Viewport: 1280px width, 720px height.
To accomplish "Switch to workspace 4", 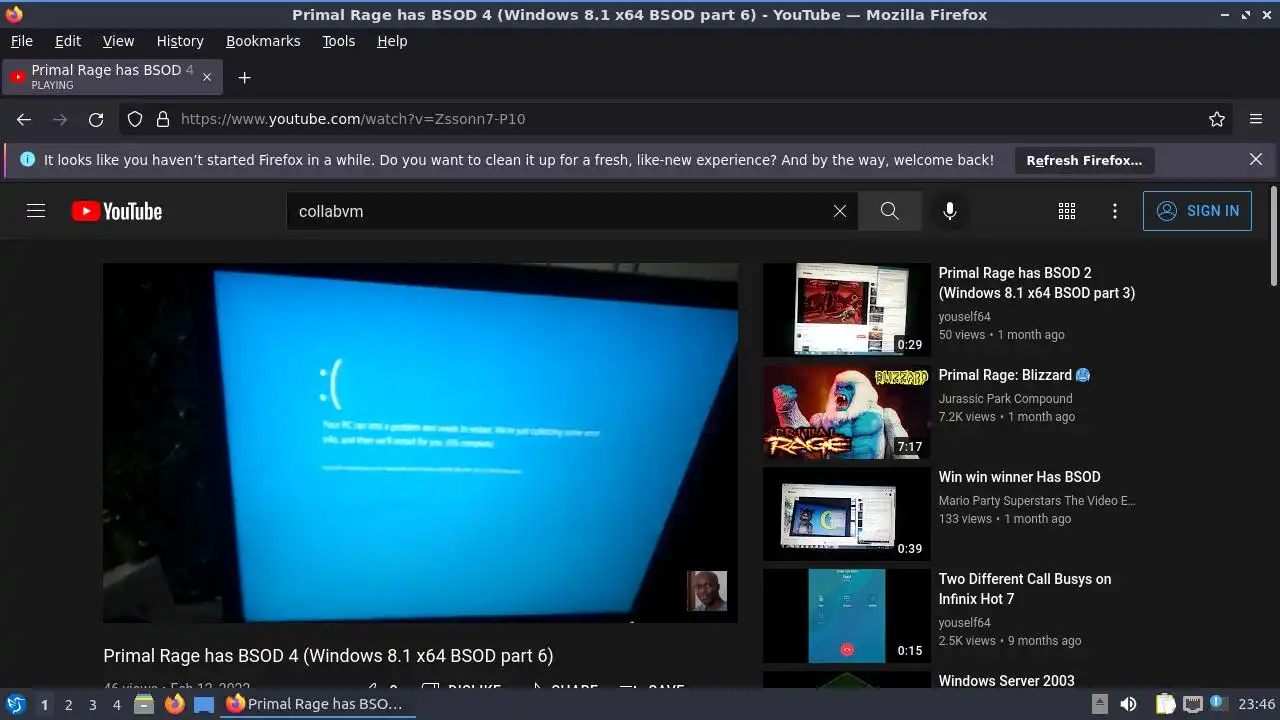I will [116, 704].
